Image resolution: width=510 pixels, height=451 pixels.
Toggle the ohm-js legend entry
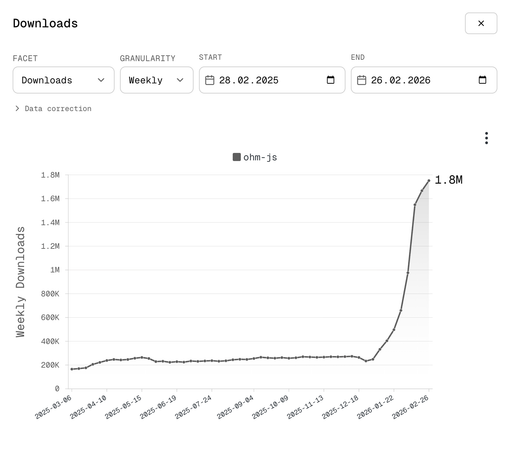pyautogui.click(x=255, y=157)
